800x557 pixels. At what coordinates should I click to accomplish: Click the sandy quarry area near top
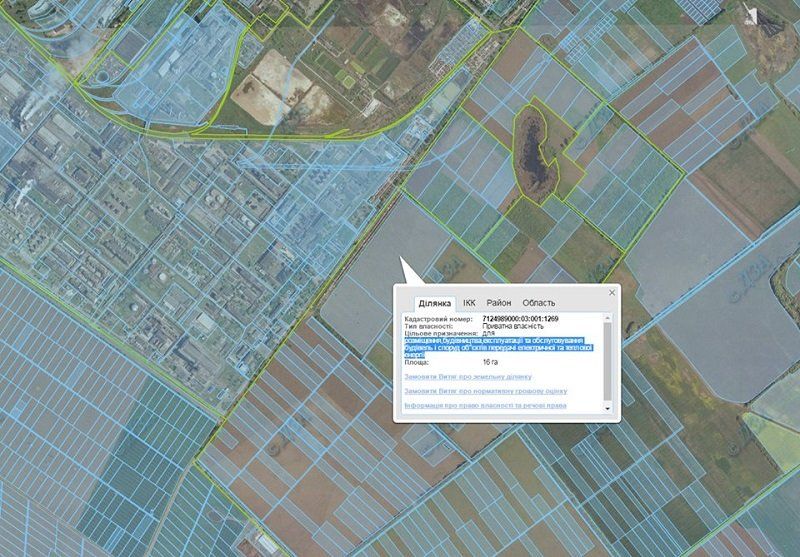275,68
